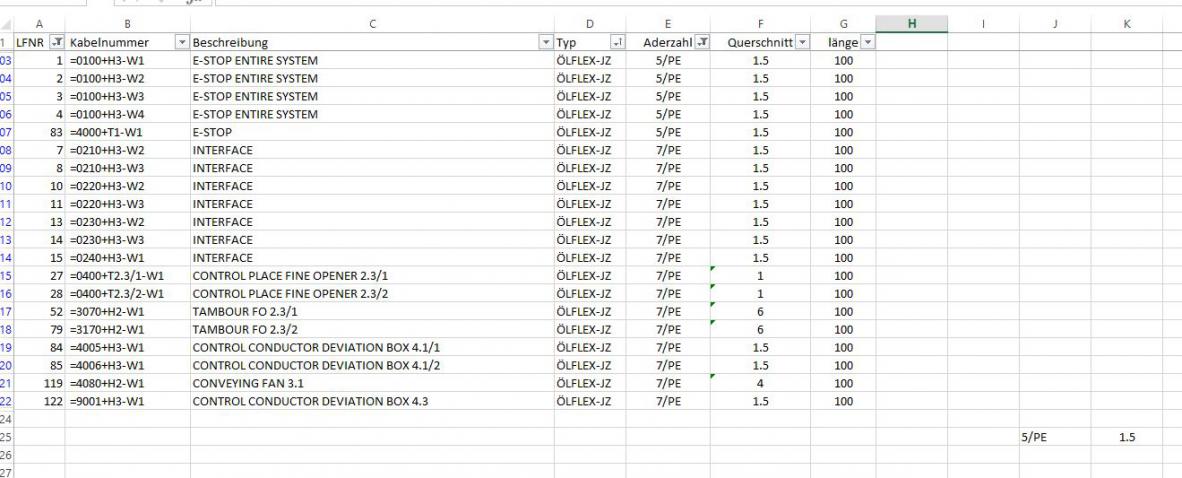This screenshot has height=478, width=1182.
Task: Click cell =3170+H2-W1
Action: [x=127, y=329]
